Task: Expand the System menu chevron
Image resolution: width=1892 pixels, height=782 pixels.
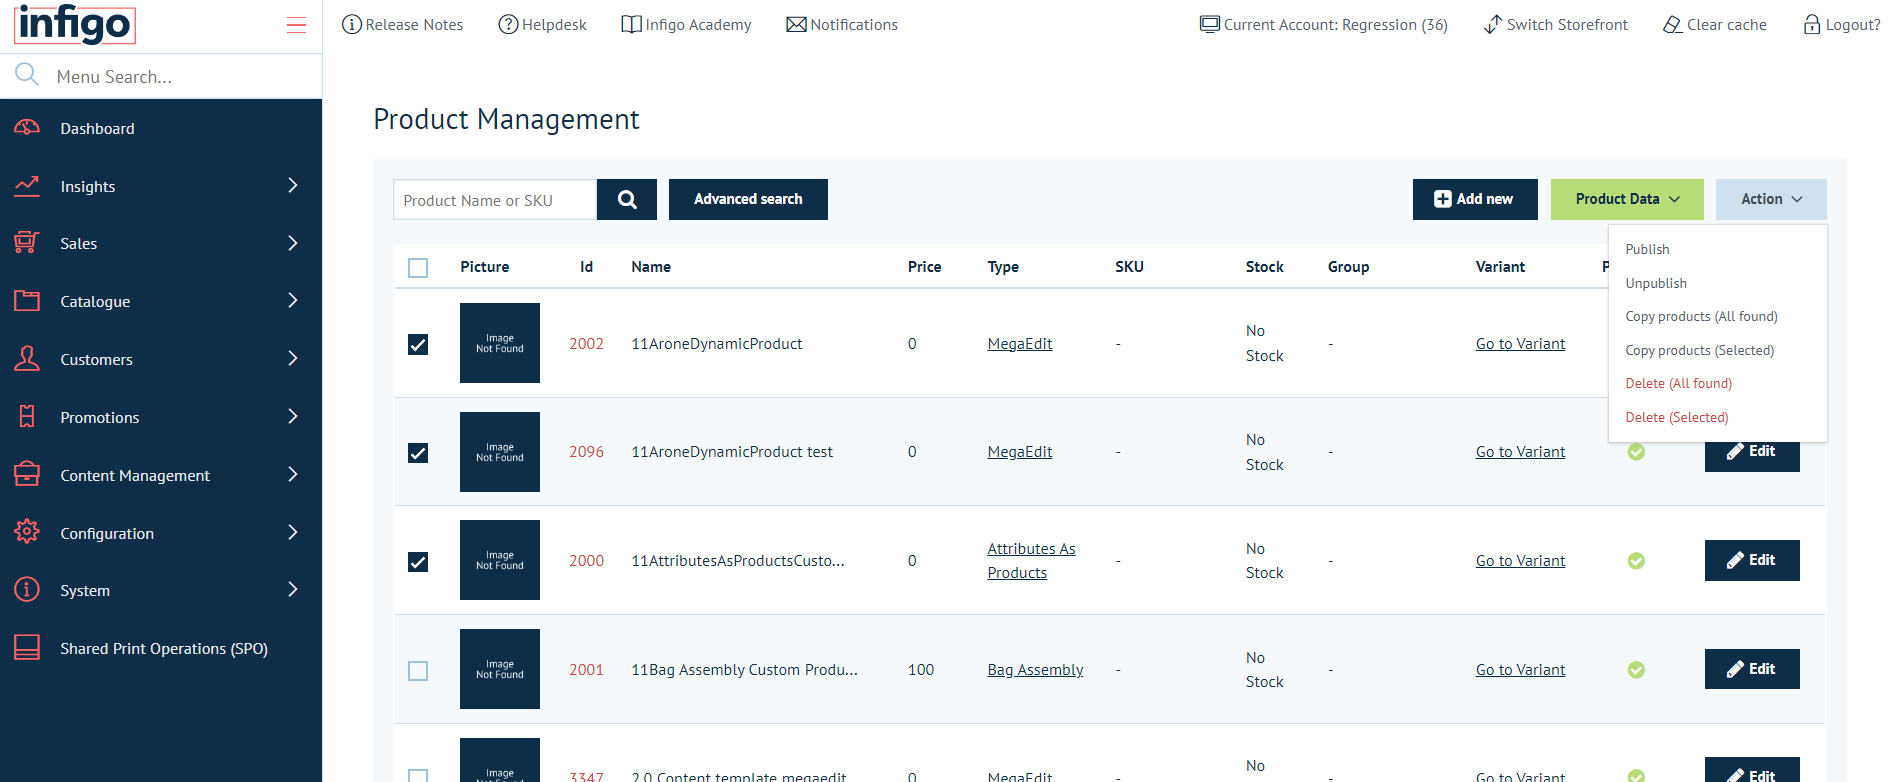Action: pyautogui.click(x=293, y=589)
